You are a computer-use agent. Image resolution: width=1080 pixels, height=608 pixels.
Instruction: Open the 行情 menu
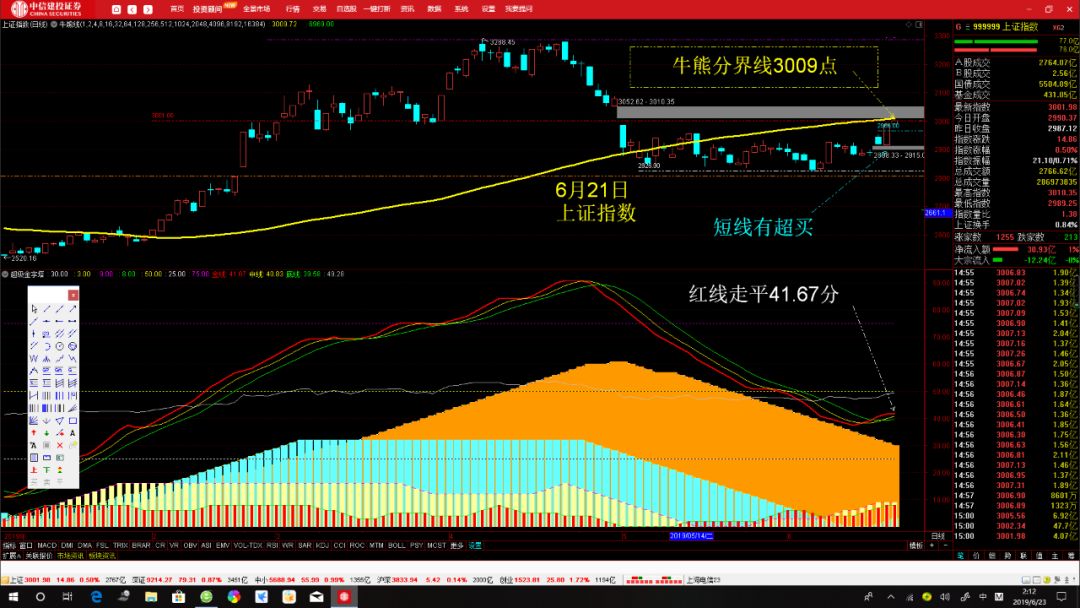point(293,9)
